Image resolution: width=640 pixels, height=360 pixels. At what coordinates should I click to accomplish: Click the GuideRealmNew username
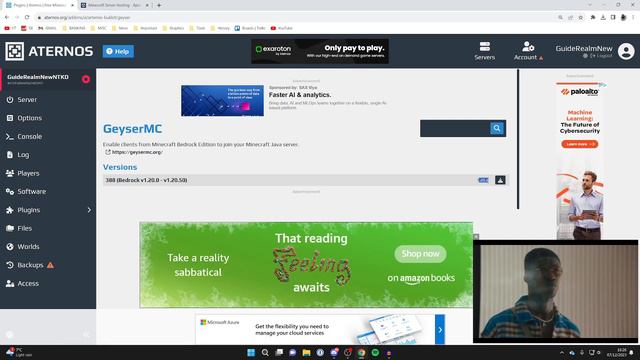[x=584, y=48]
